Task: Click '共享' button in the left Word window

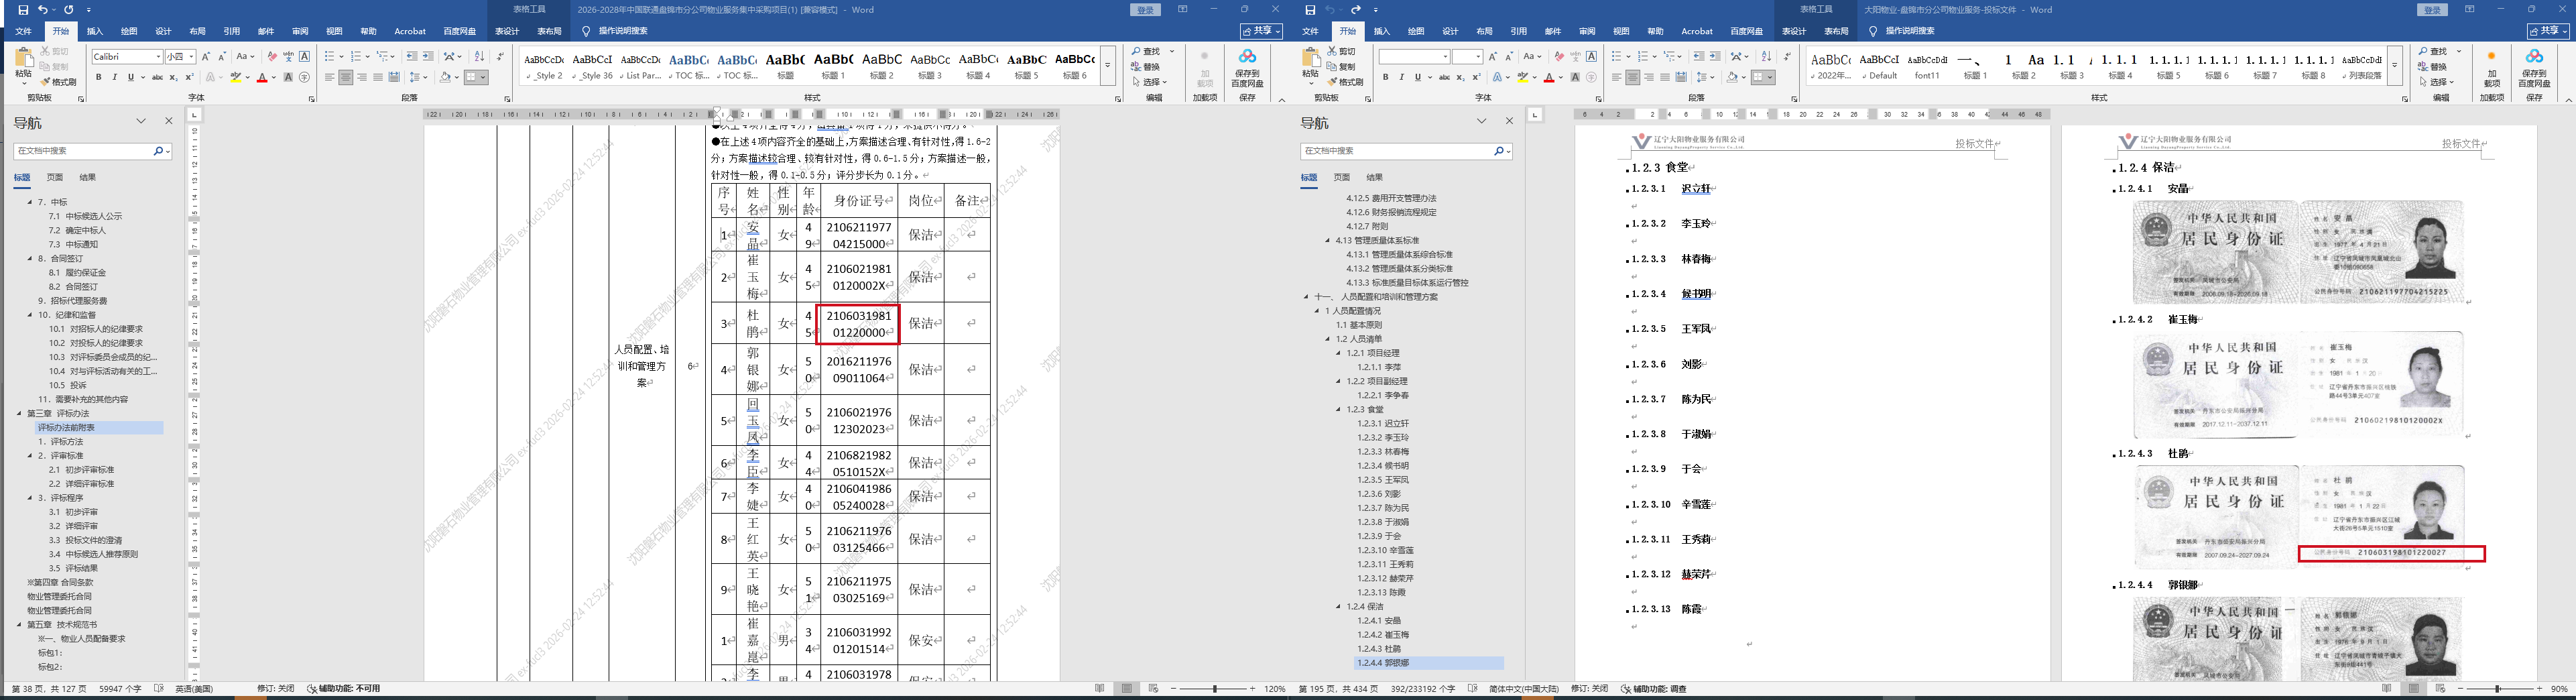Action: tap(1262, 31)
